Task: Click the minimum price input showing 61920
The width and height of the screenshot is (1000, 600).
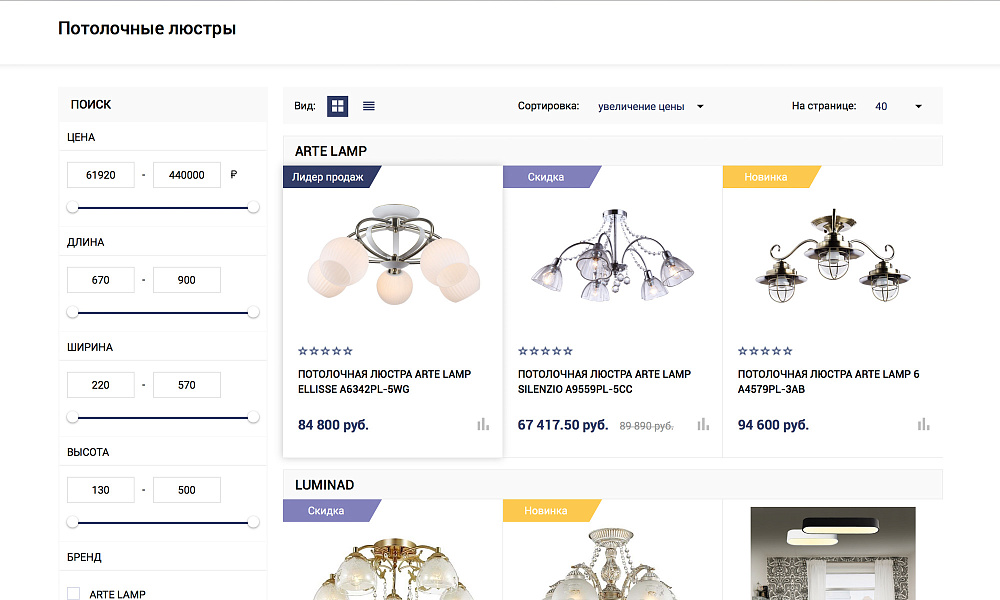Action: [100, 174]
